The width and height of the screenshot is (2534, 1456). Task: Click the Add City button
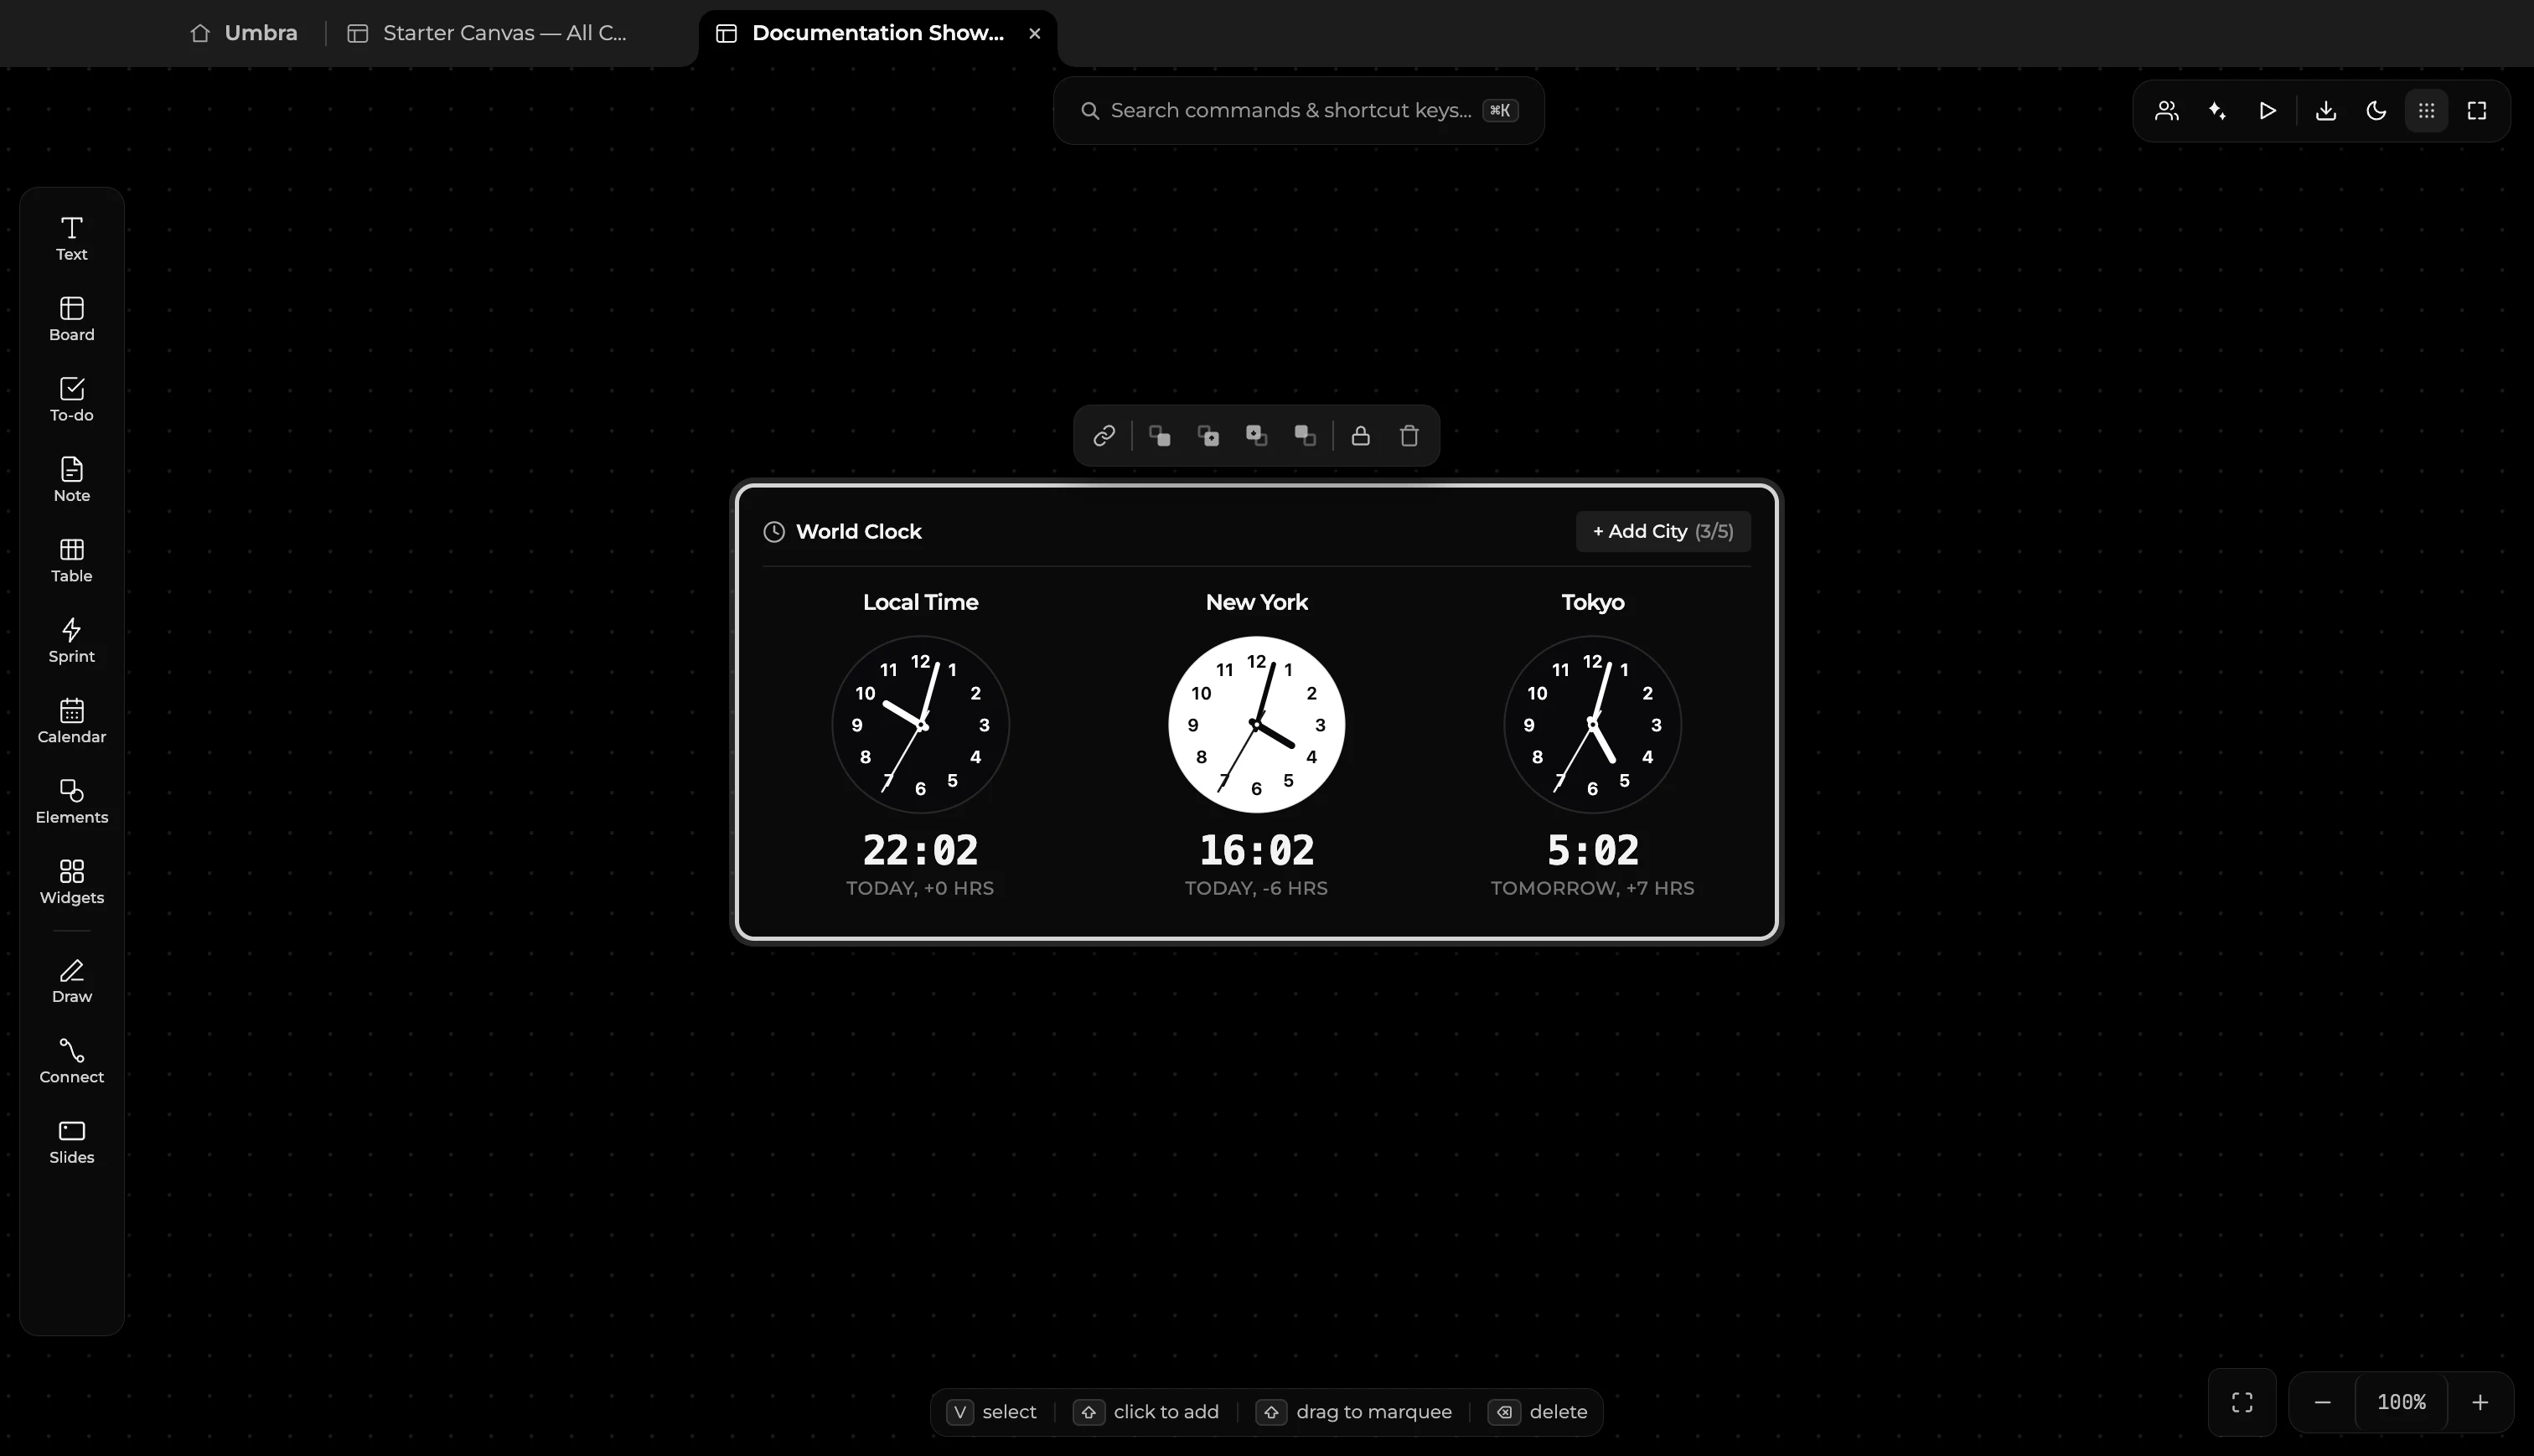tap(1663, 531)
